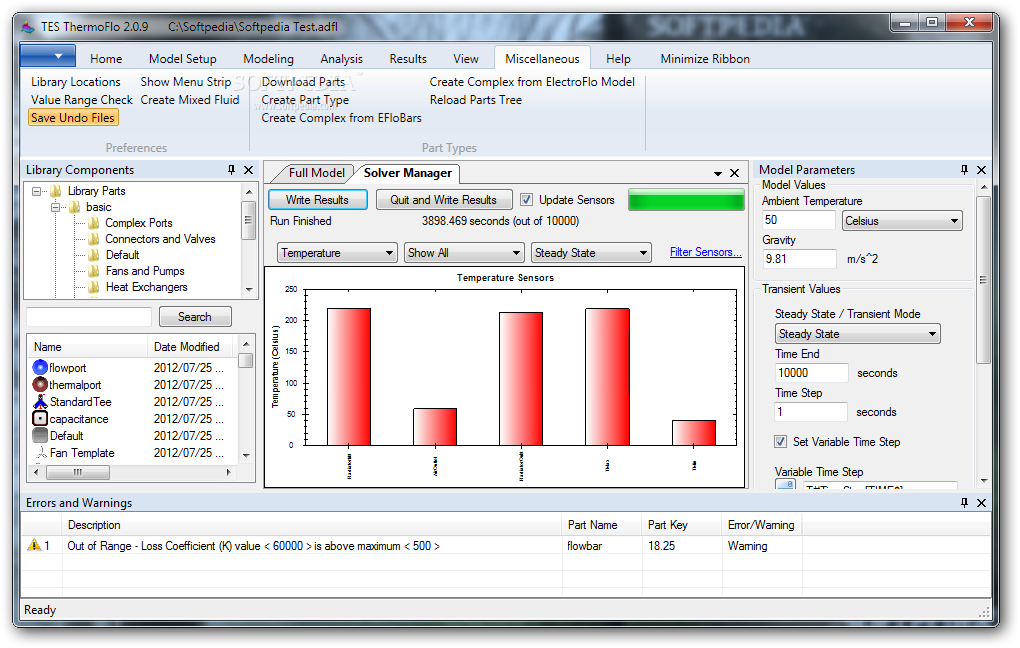Click Value Range Check
1020x648 pixels.
pyautogui.click(x=82, y=100)
